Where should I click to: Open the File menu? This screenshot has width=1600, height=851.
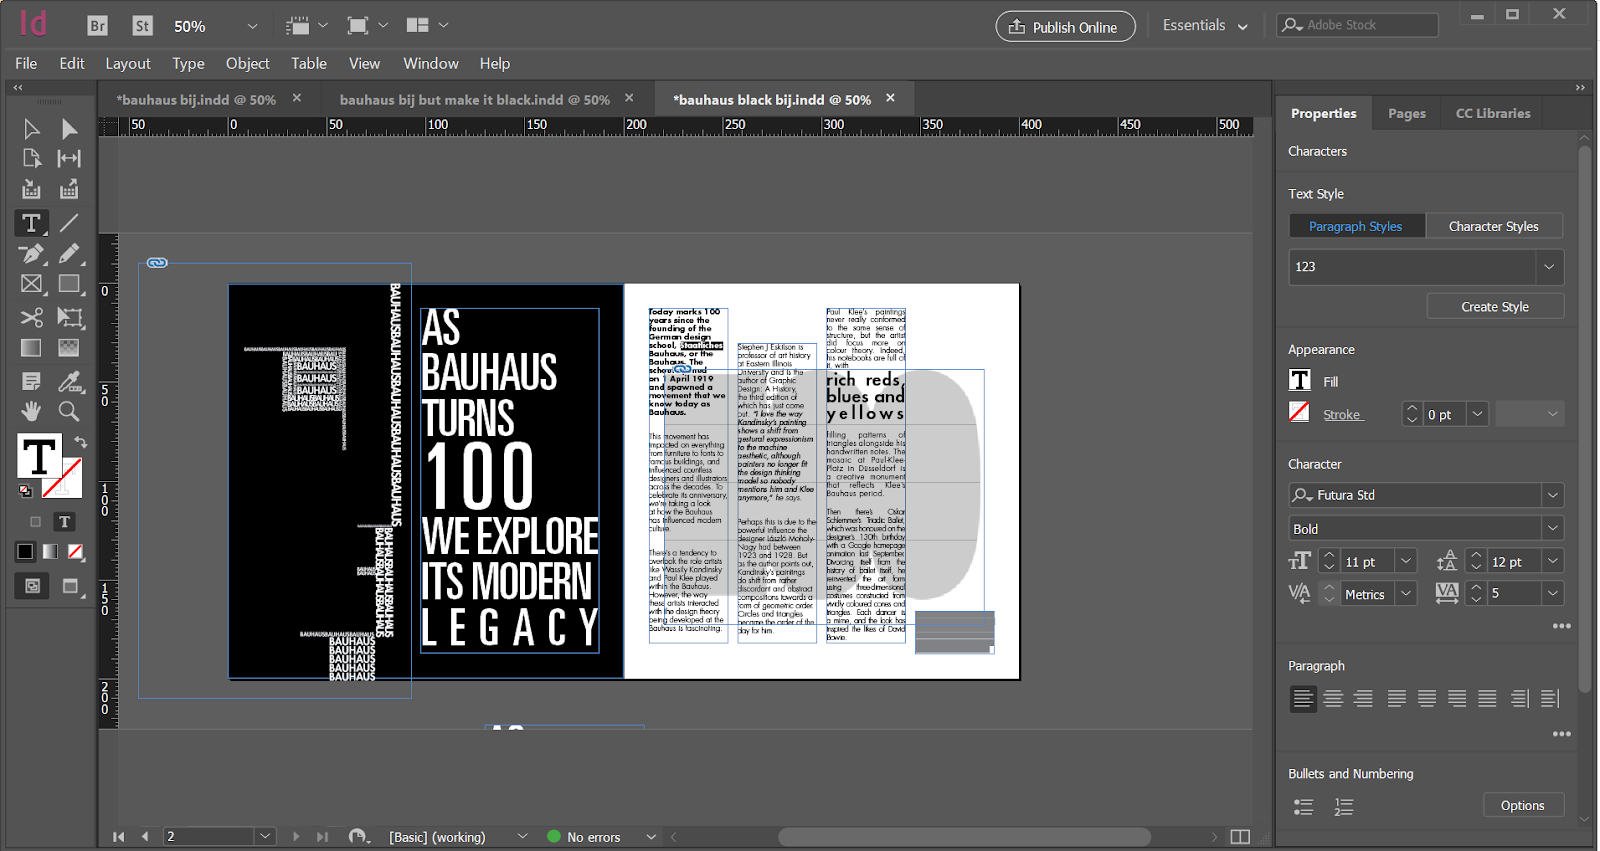click(x=26, y=63)
